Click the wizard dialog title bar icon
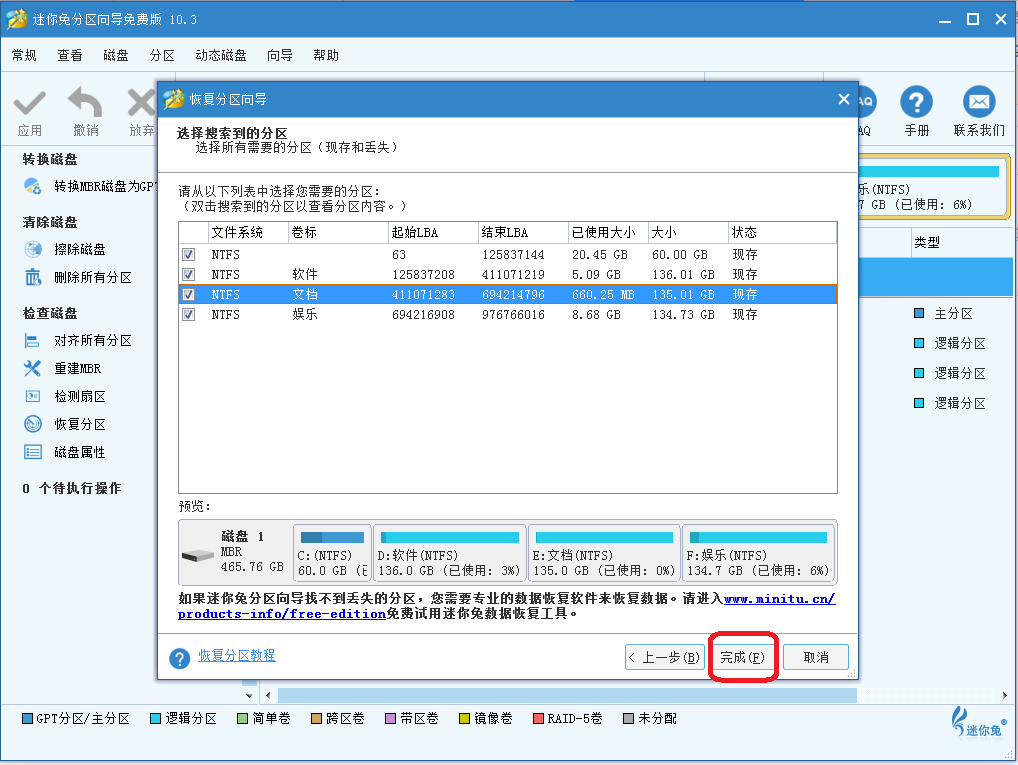The width and height of the screenshot is (1018, 765). point(173,99)
